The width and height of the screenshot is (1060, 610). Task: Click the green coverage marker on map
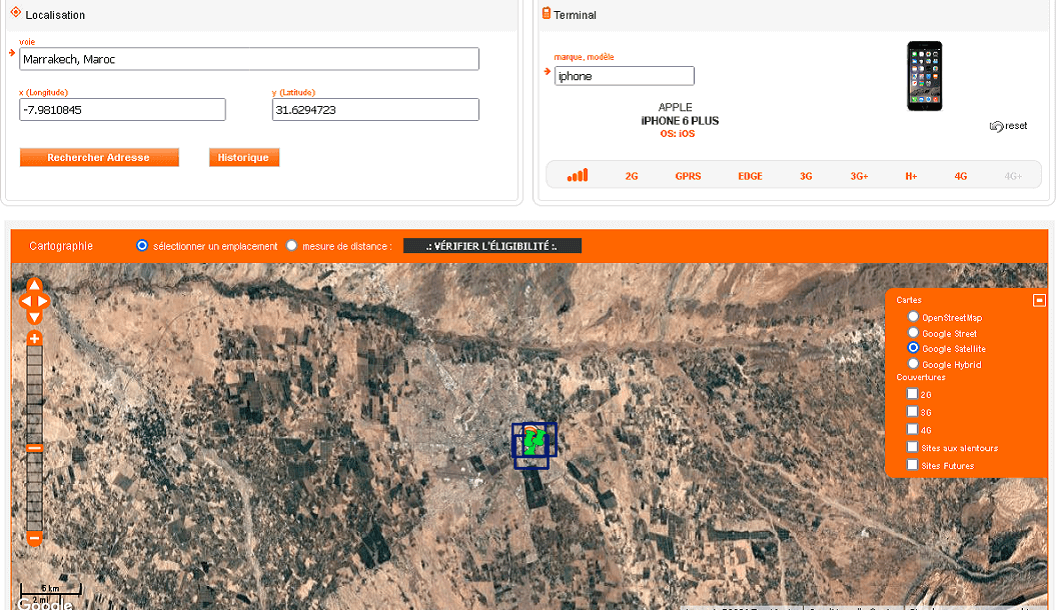pyautogui.click(x=534, y=441)
